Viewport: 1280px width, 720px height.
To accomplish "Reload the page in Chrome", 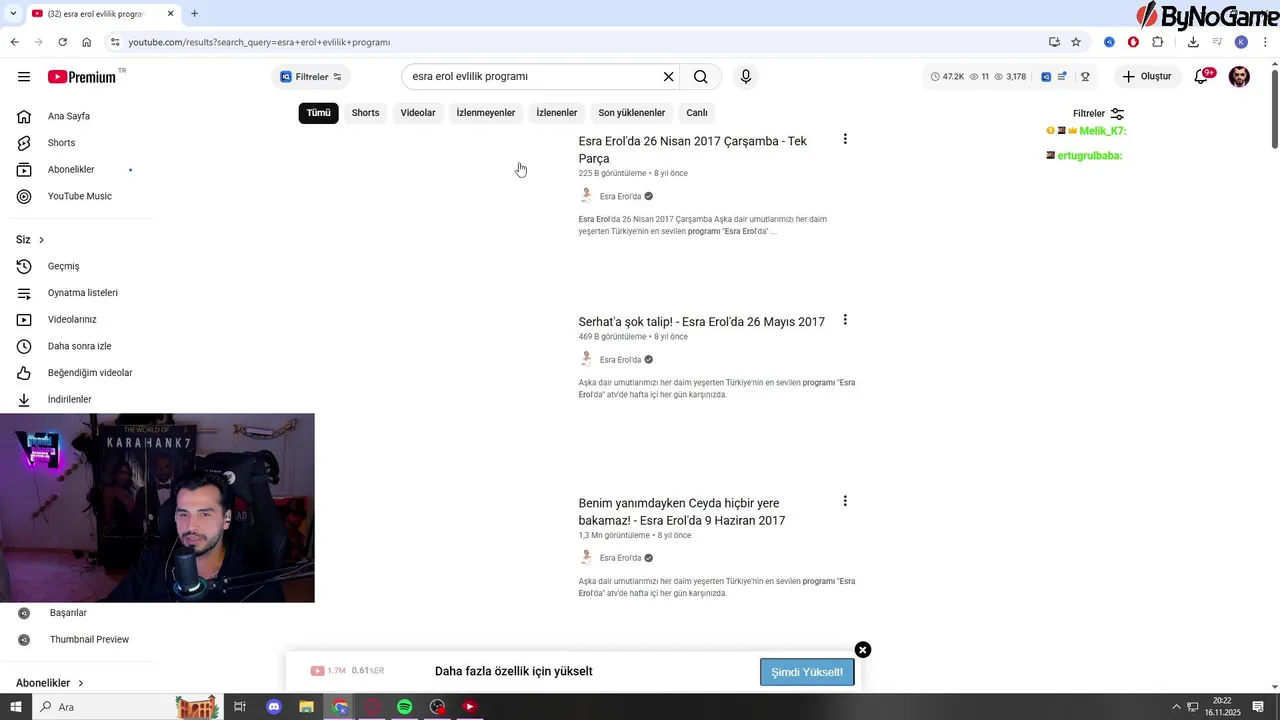I will click(62, 42).
